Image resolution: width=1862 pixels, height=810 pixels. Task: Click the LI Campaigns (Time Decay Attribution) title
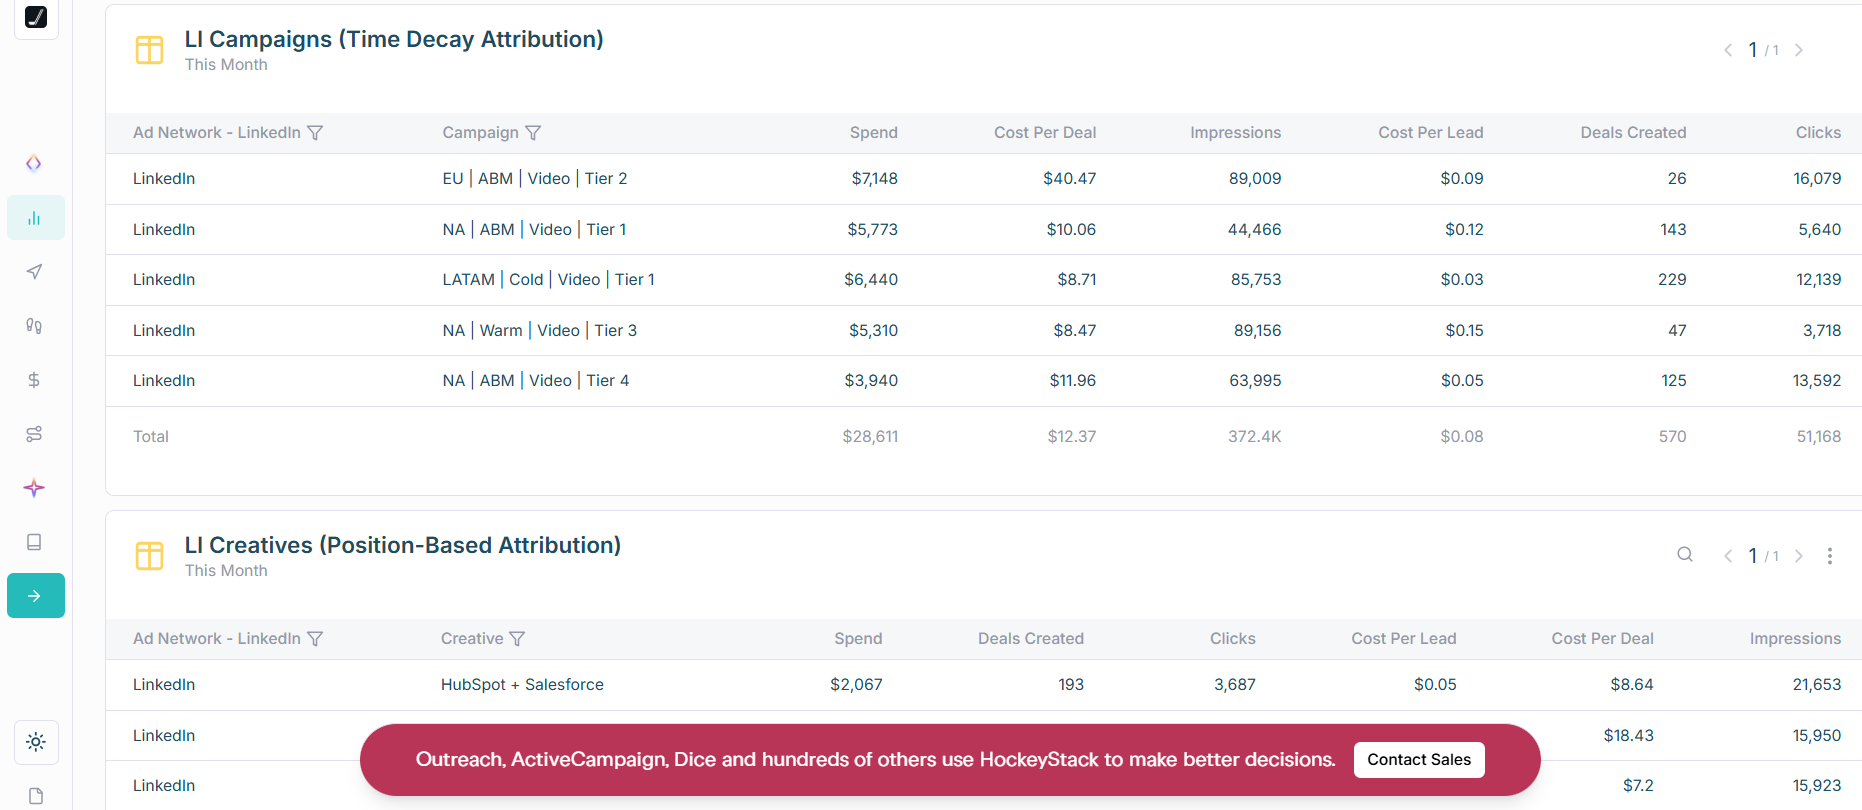click(394, 39)
